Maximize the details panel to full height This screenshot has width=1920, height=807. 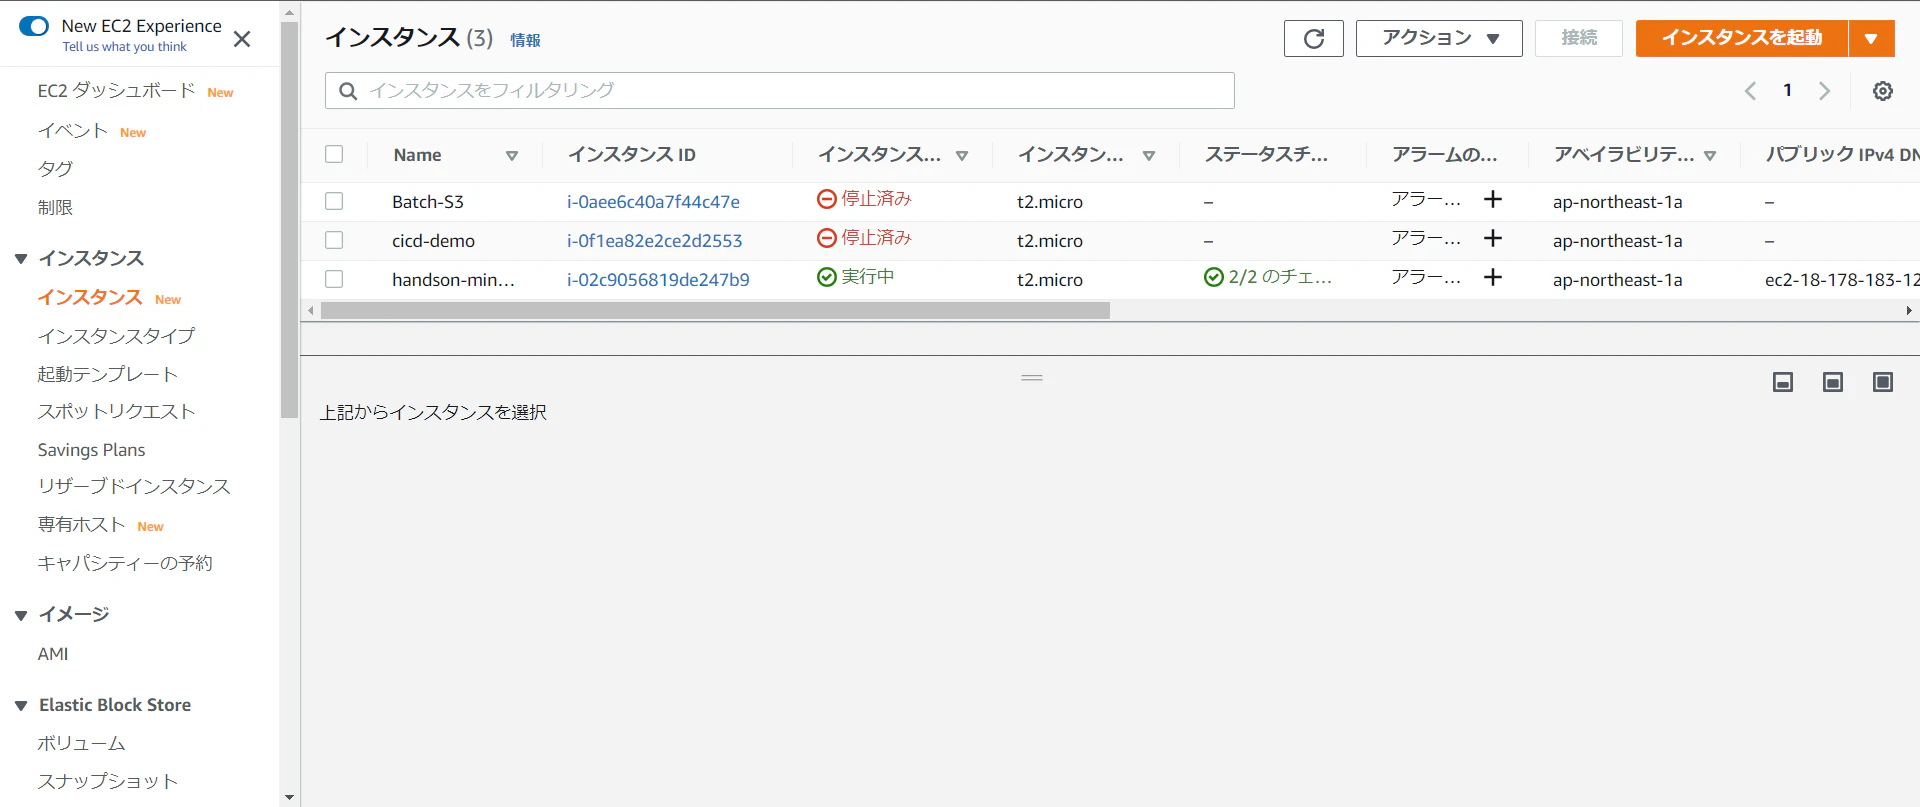click(x=1882, y=382)
